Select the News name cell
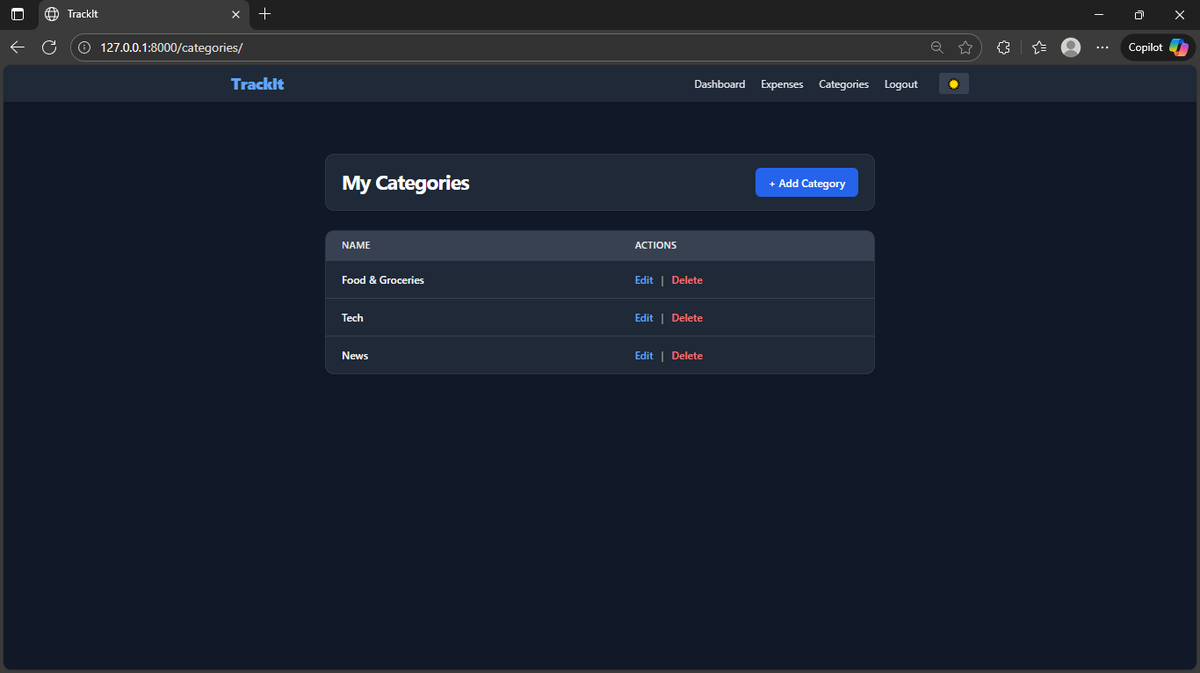The height and width of the screenshot is (673, 1200). point(355,356)
